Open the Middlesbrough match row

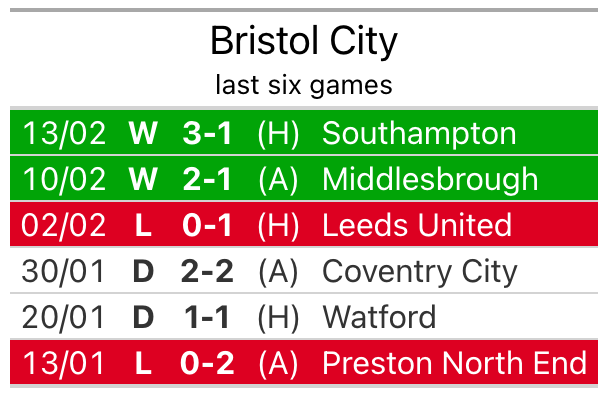[x=304, y=178]
